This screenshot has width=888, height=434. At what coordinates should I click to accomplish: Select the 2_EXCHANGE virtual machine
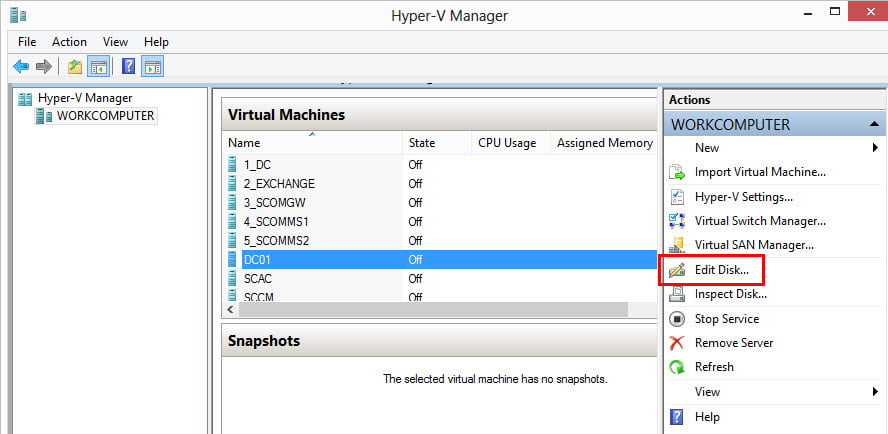279,184
